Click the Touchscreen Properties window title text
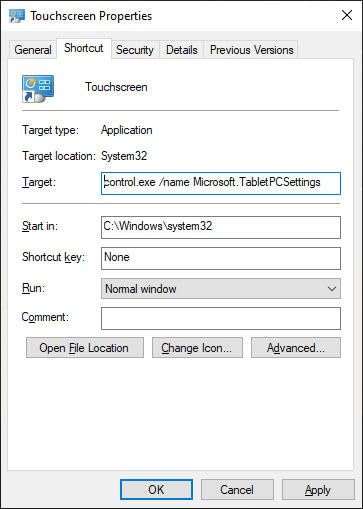 pyautogui.click(x=91, y=16)
